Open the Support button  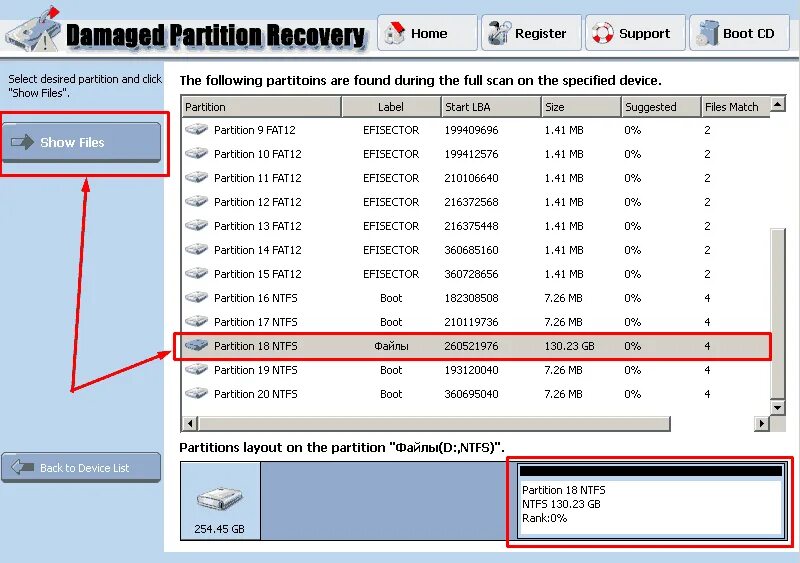pyautogui.click(x=635, y=33)
